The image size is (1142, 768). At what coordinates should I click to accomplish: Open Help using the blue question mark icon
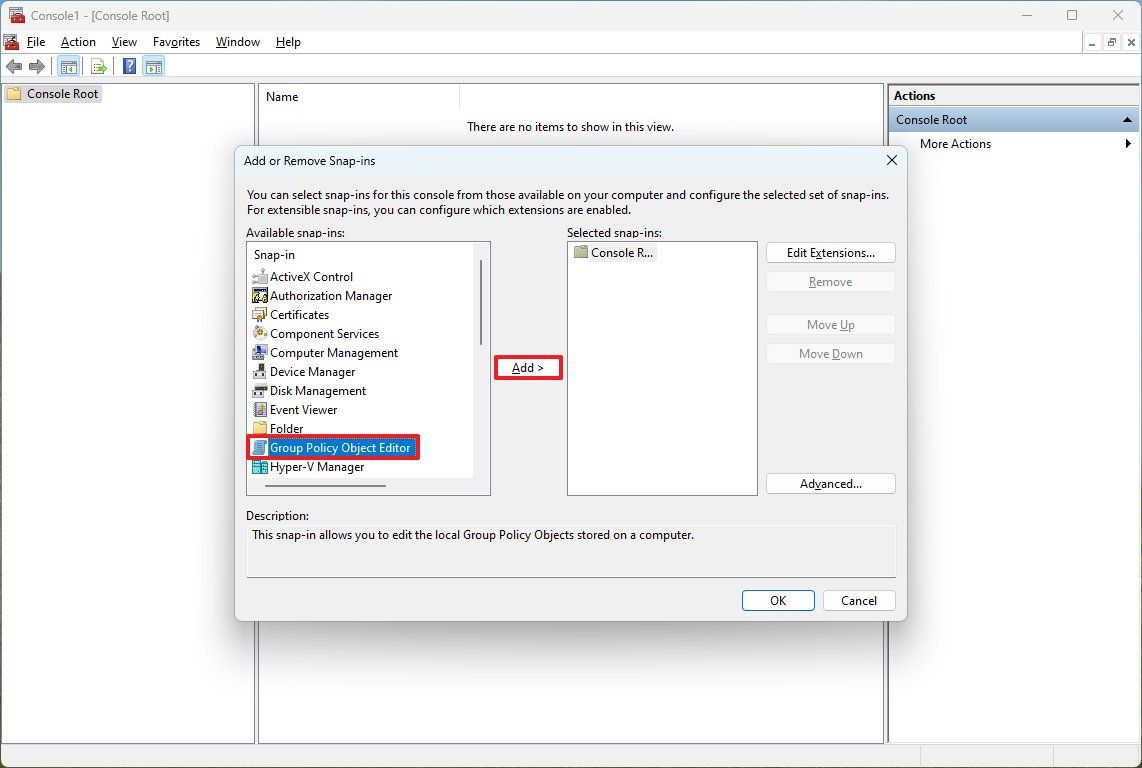pyautogui.click(x=128, y=66)
